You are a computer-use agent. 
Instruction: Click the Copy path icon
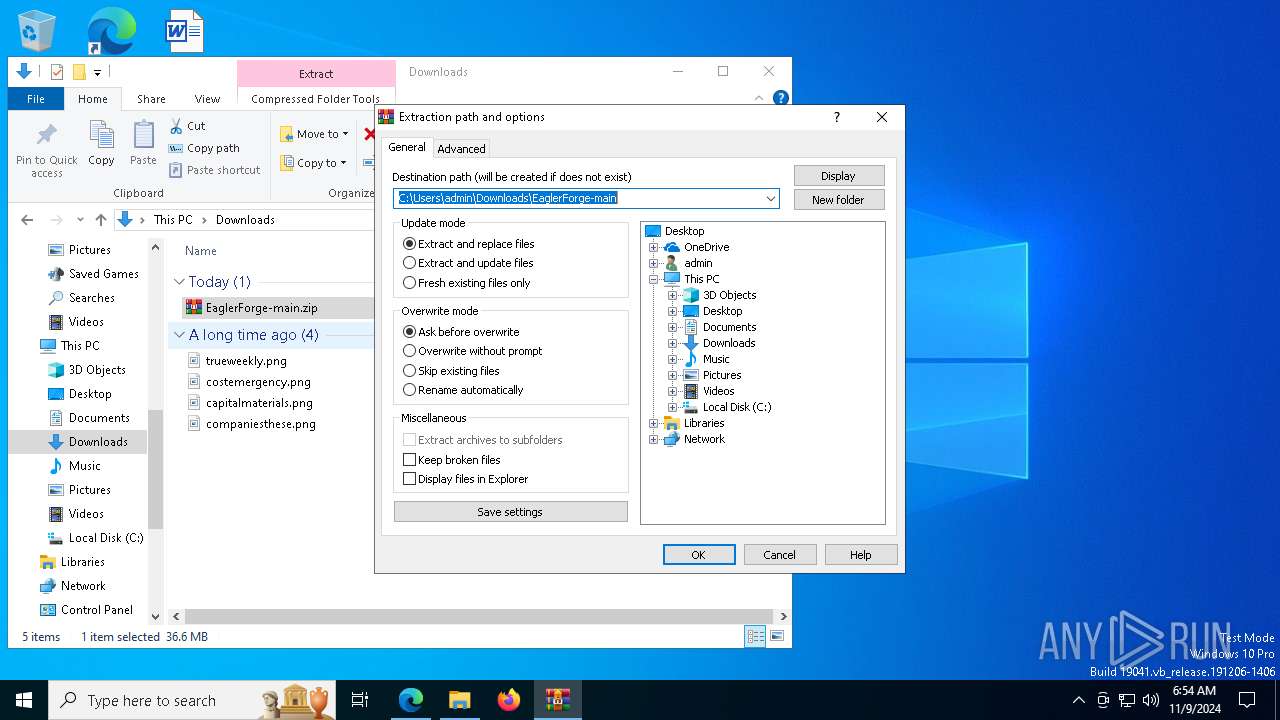(x=175, y=148)
